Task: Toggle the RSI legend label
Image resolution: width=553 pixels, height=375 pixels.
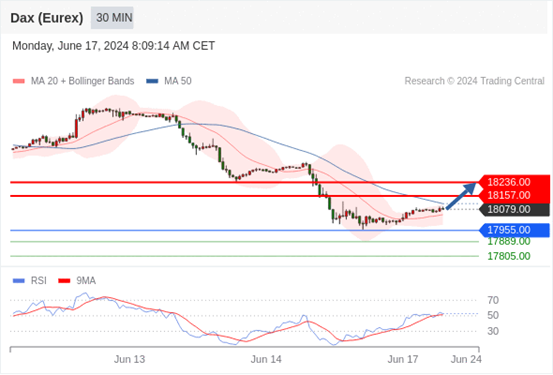Action: (38, 281)
